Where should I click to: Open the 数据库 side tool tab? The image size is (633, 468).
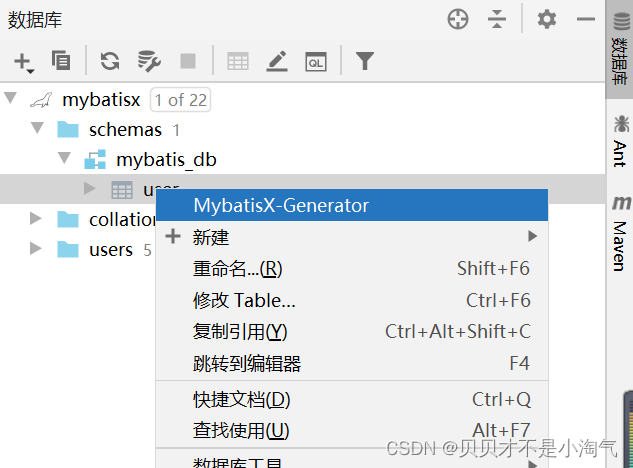coord(620,48)
